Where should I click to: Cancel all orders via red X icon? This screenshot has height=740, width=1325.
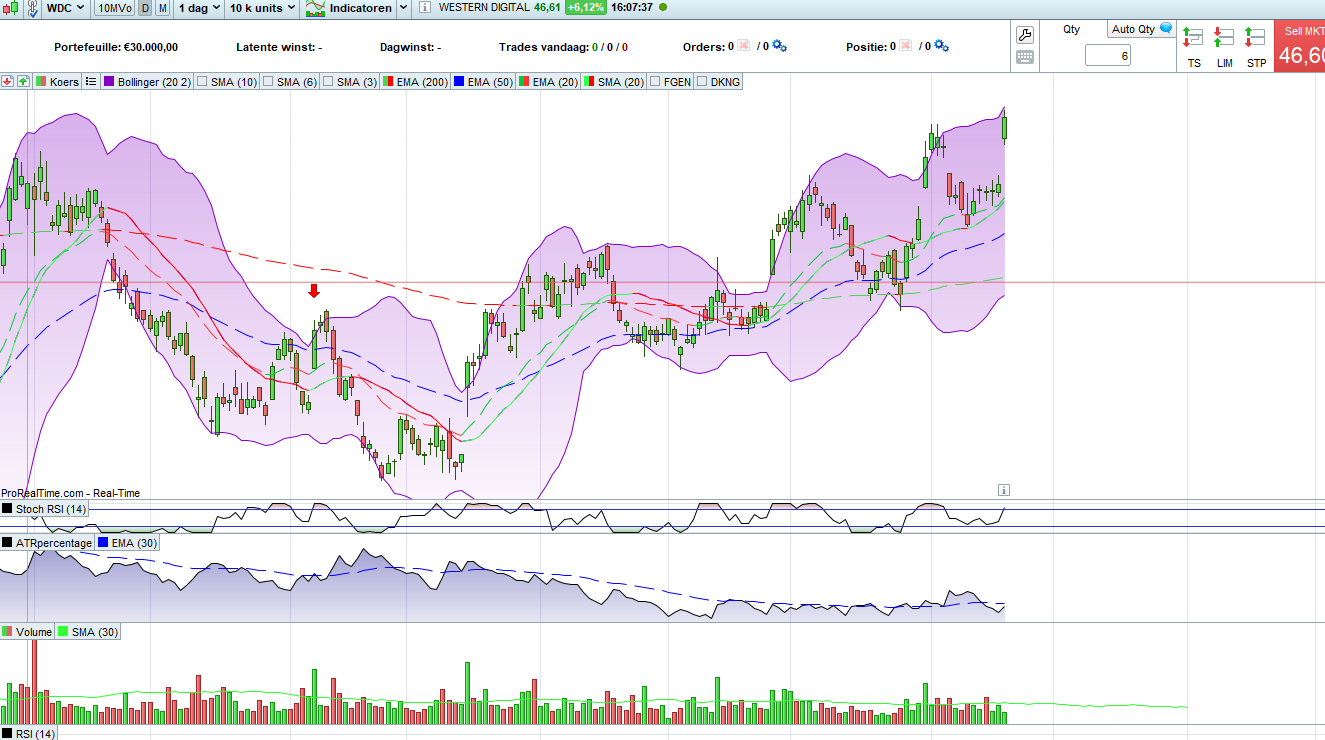tap(743, 46)
